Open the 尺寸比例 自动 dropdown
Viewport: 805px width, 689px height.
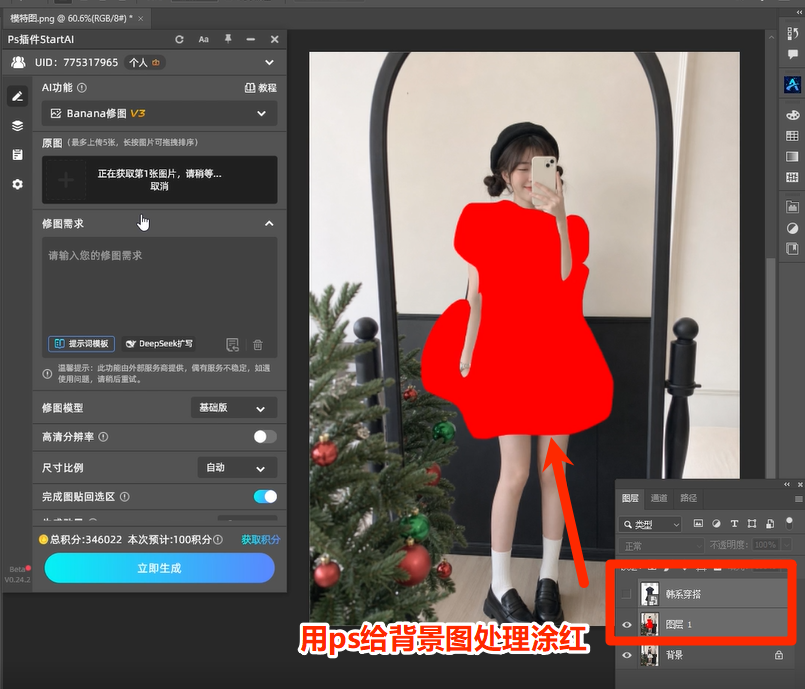click(237, 468)
